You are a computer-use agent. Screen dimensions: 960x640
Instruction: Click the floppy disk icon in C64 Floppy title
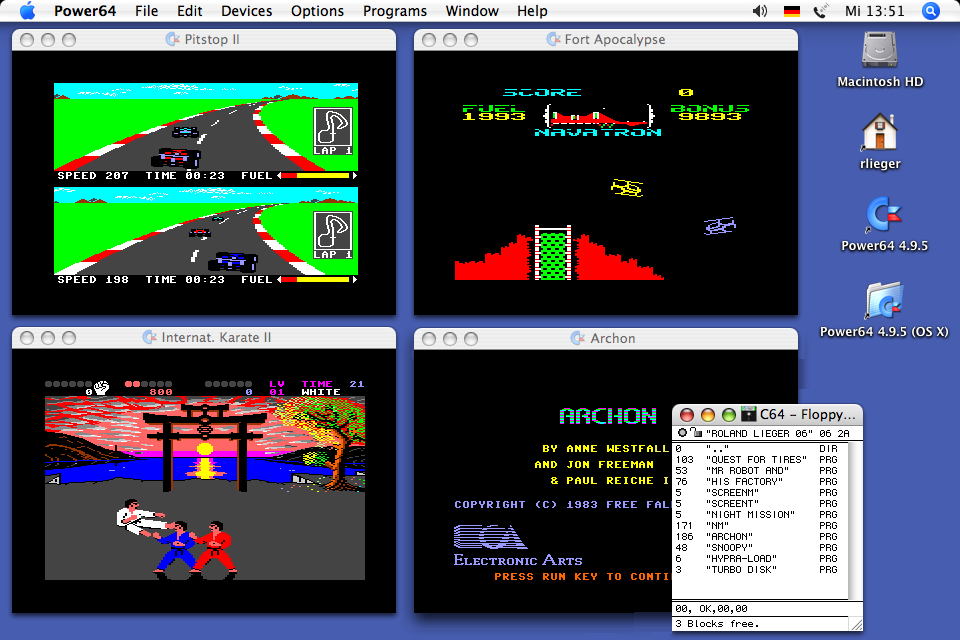point(748,415)
